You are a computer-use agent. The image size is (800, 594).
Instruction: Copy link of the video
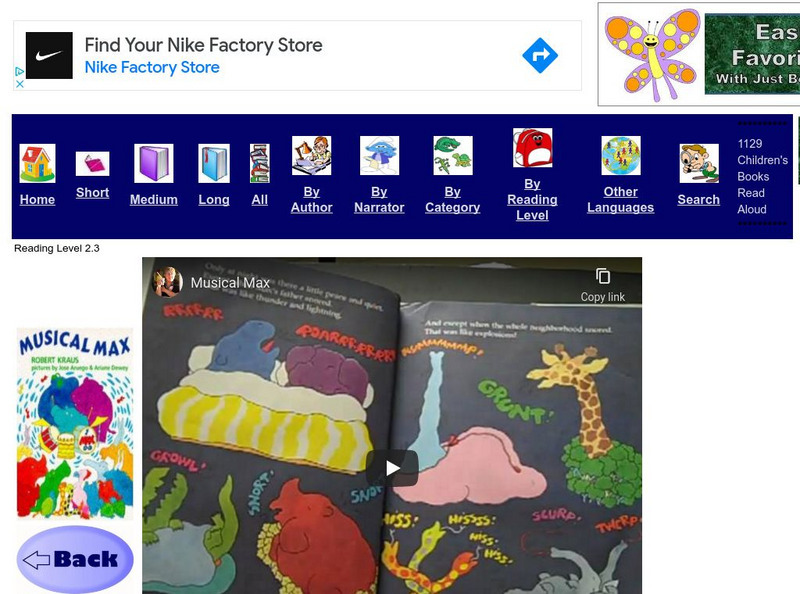[603, 285]
